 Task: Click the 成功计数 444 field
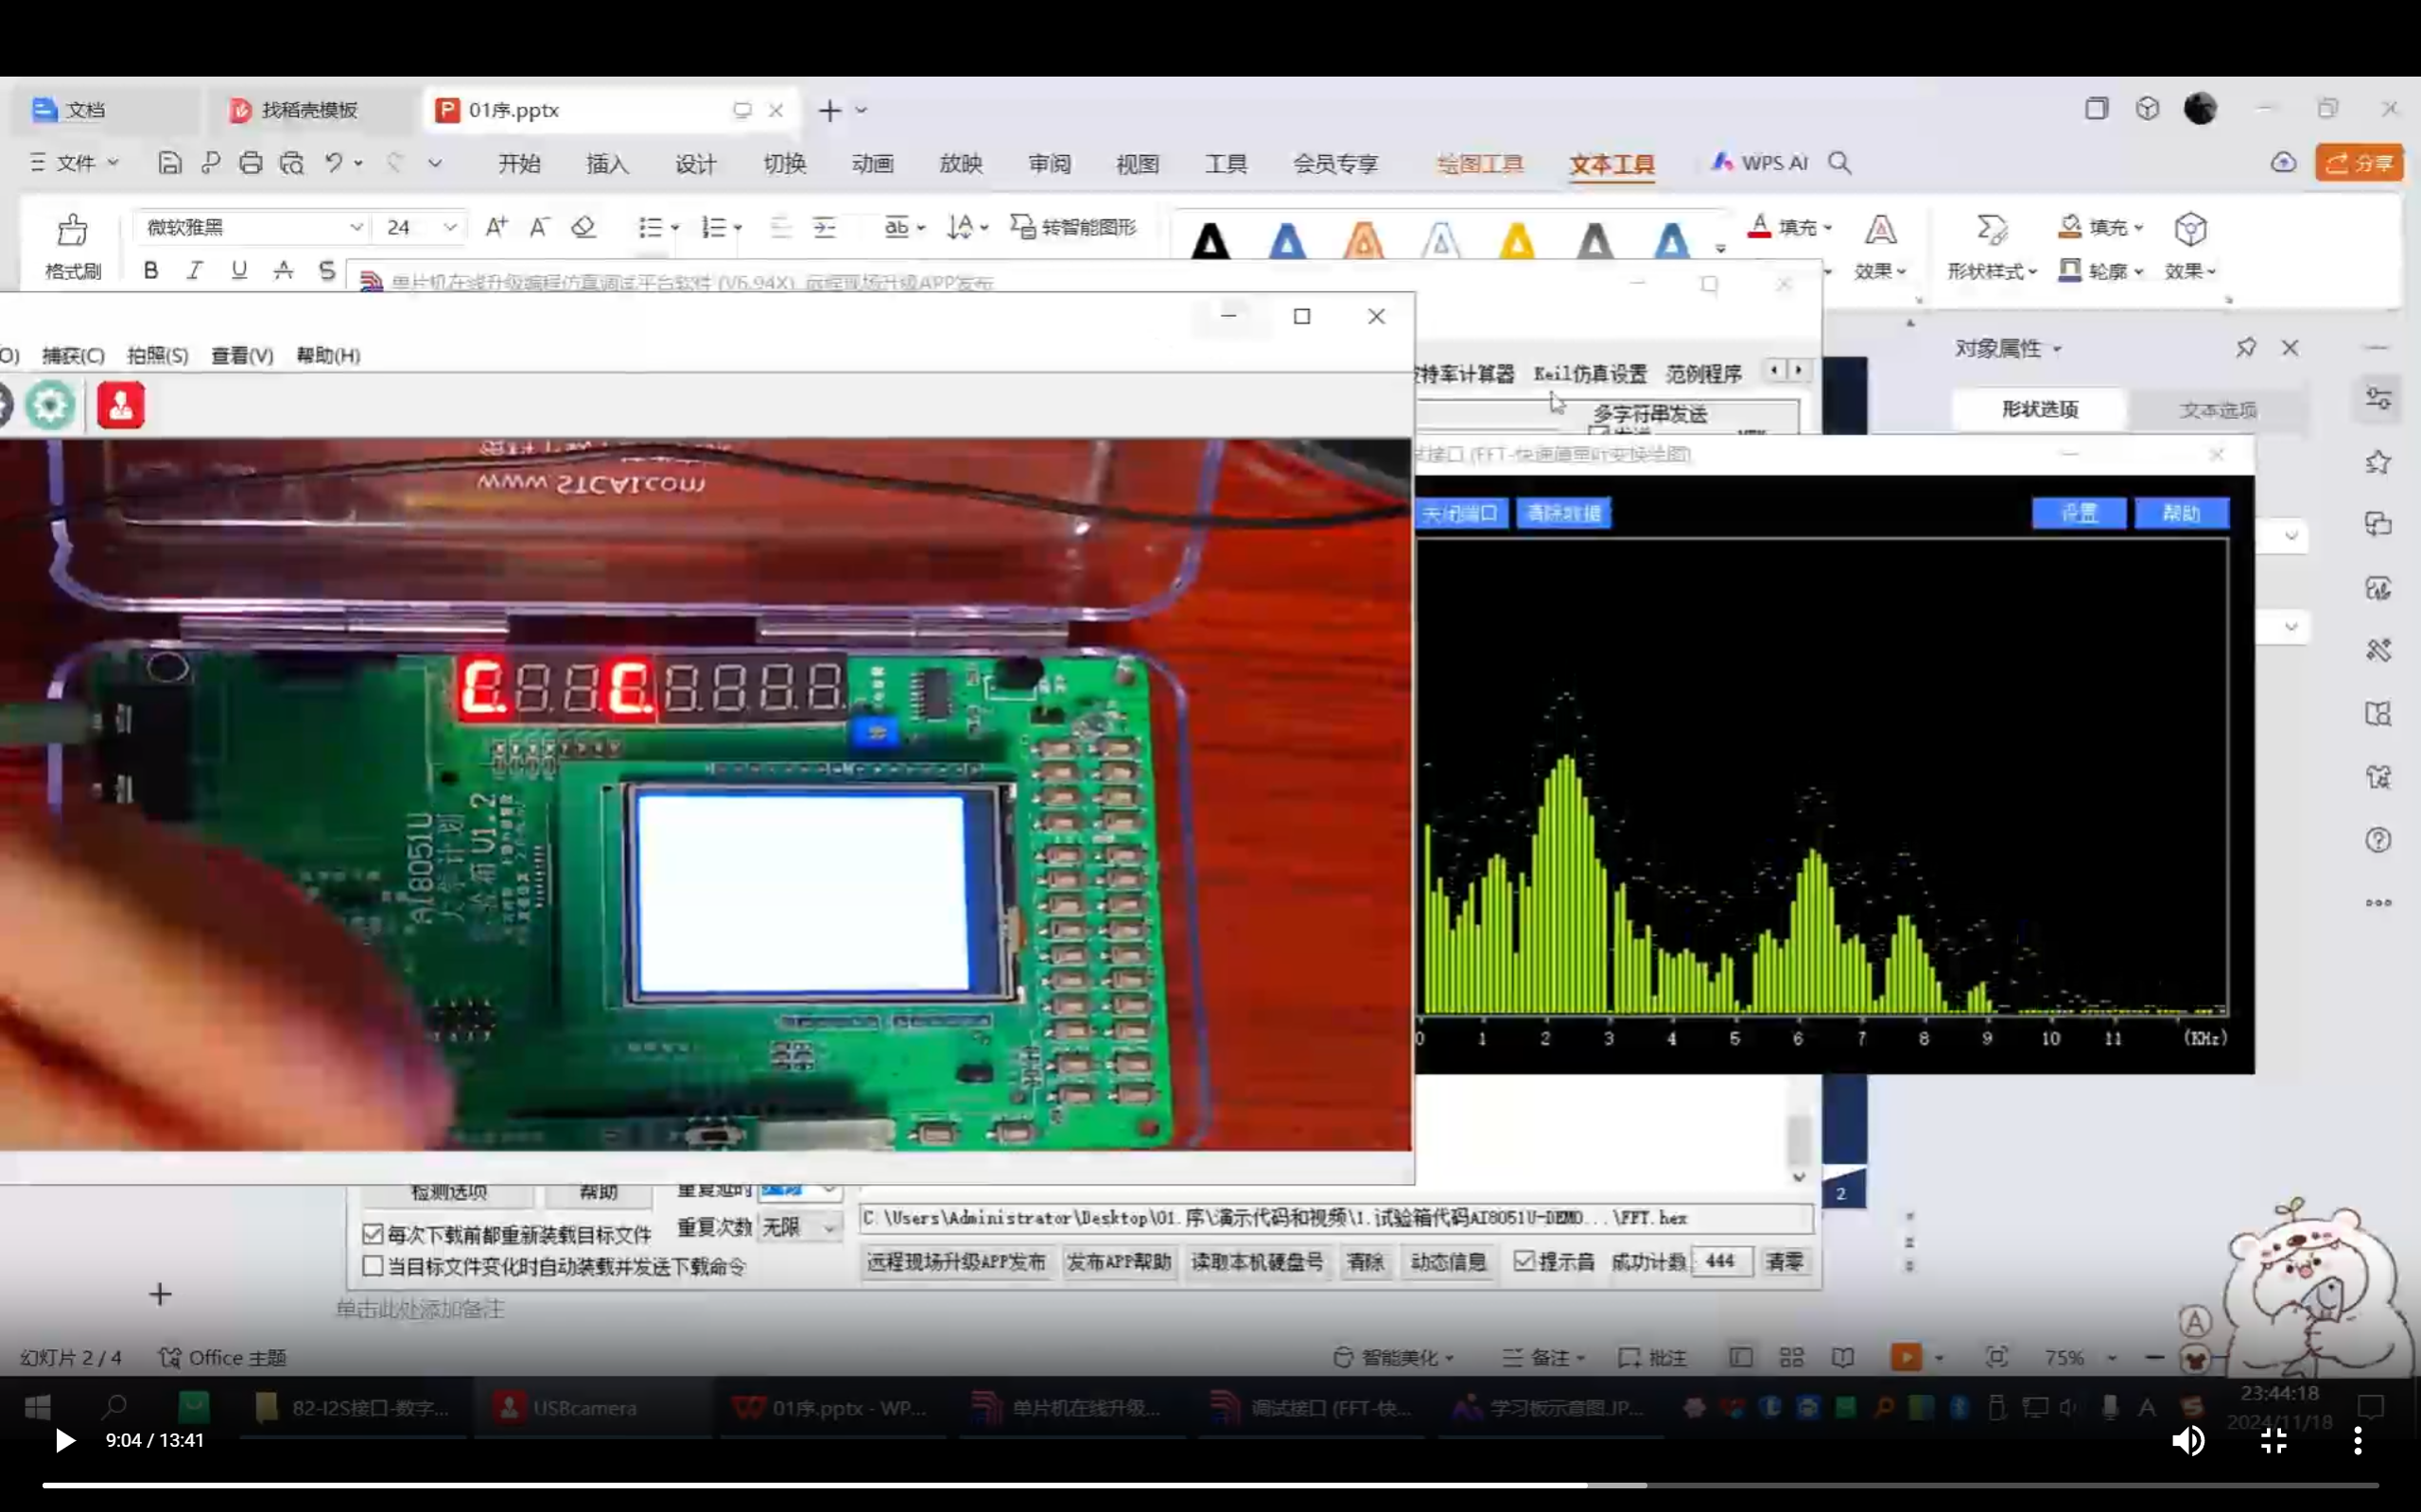[x=1722, y=1261]
